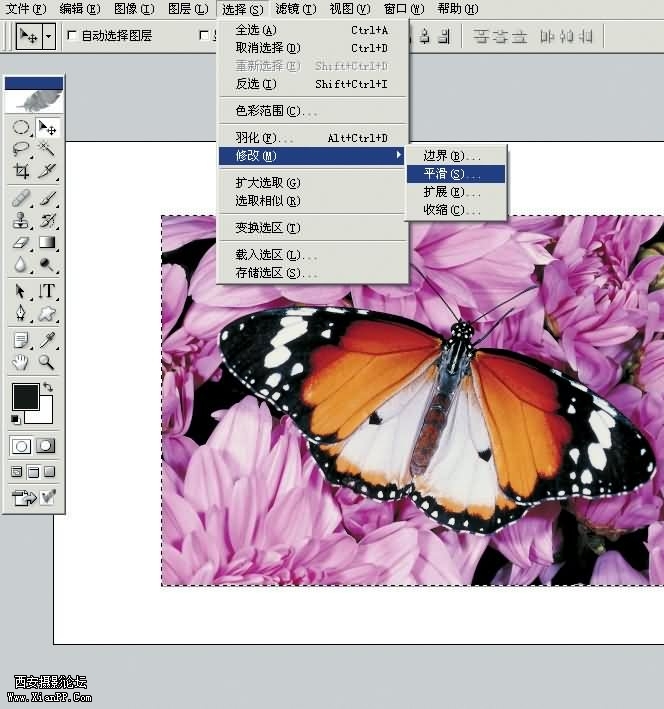Select the Eraser tool

21,242
